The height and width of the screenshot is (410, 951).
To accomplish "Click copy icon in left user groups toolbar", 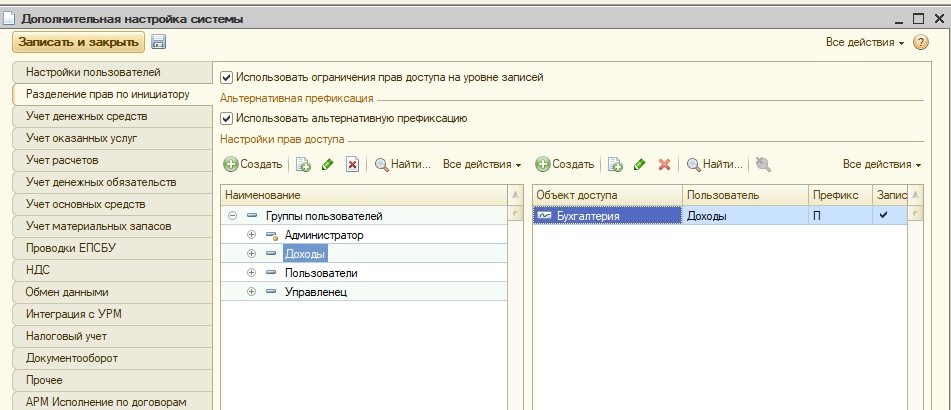I will tap(303, 164).
